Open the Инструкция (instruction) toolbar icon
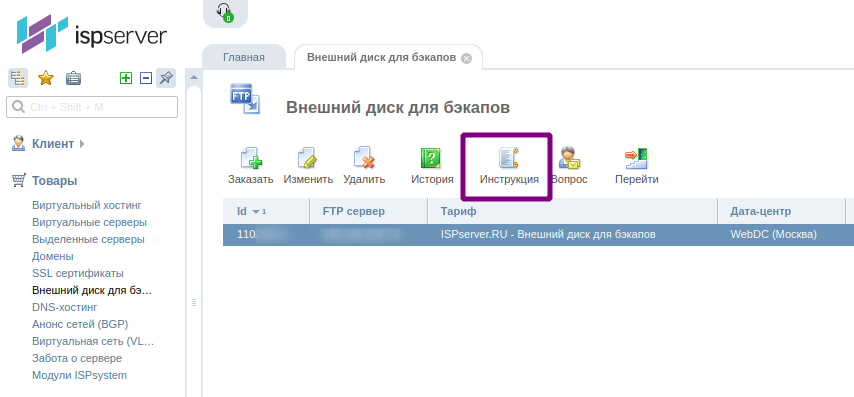The width and height of the screenshot is (854, 397). tap(509, 158)
